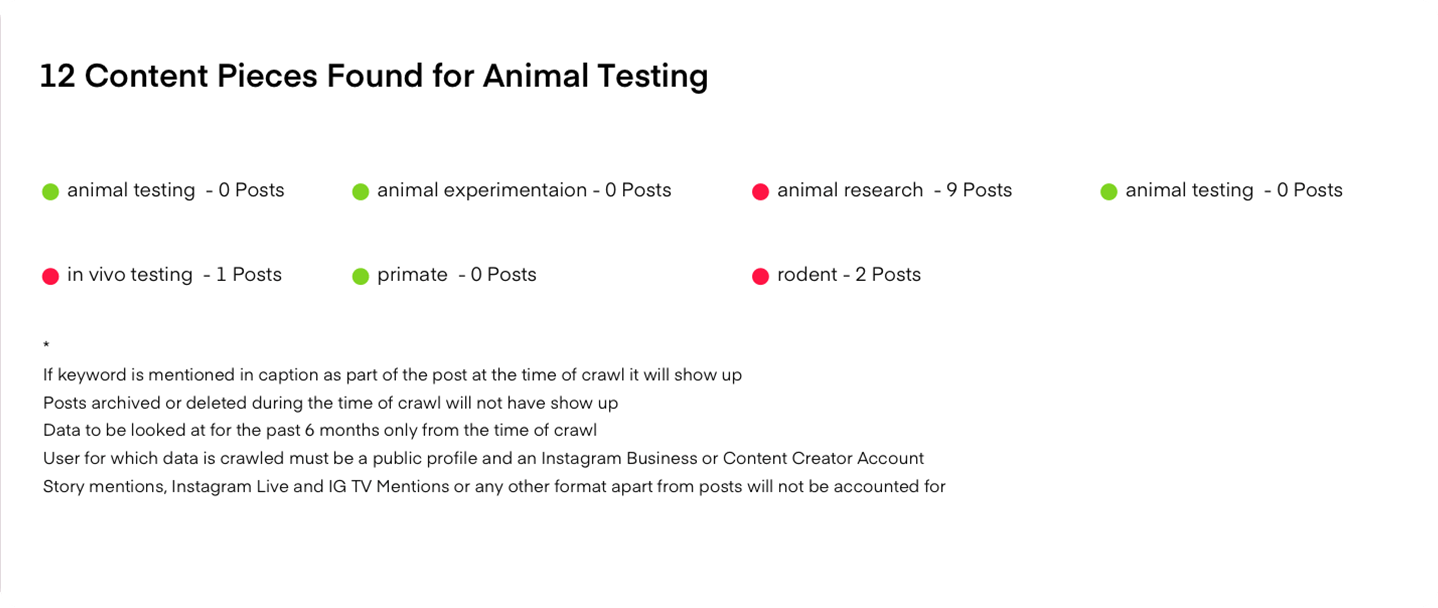The width and height of the screenshot is (1438, 608).
Task: Click the note about Instagram Business or Creator Account
Action: point(483,459)
